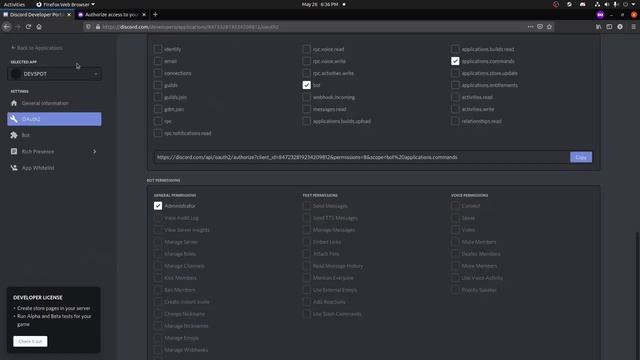Check the messages.read scope checkbox

tap(307, 109)
